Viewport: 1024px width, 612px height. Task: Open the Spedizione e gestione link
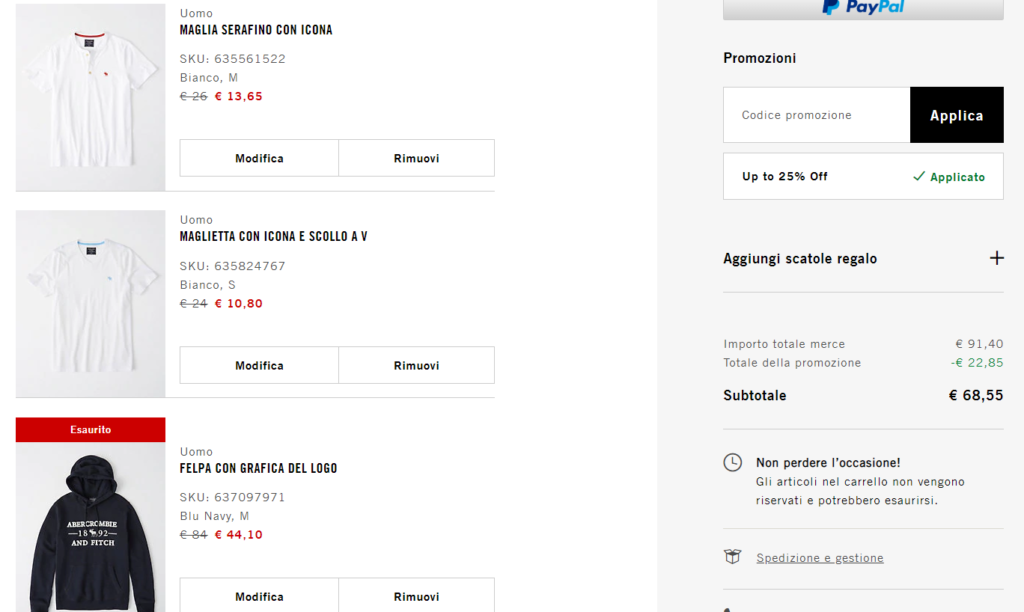819,558
